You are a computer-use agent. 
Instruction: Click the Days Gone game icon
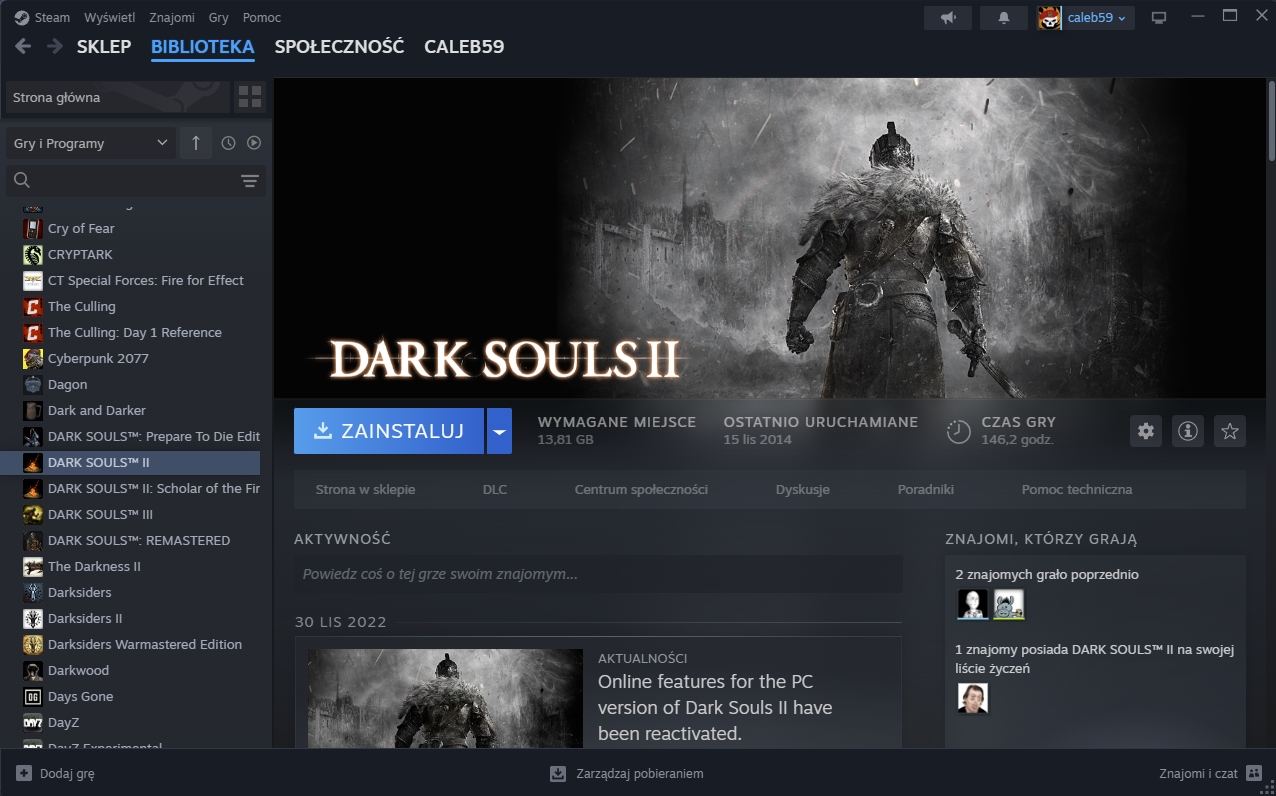coord(33,696)
